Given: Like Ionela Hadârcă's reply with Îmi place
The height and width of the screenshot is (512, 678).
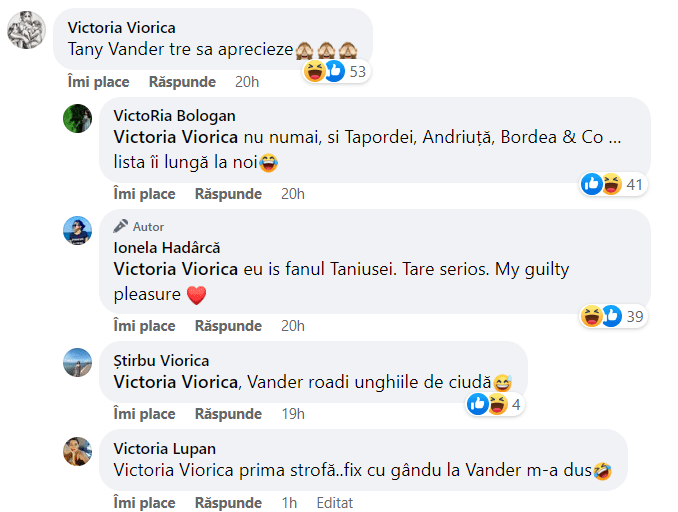Looking at the screenshot, I should [x=144, y=326].
